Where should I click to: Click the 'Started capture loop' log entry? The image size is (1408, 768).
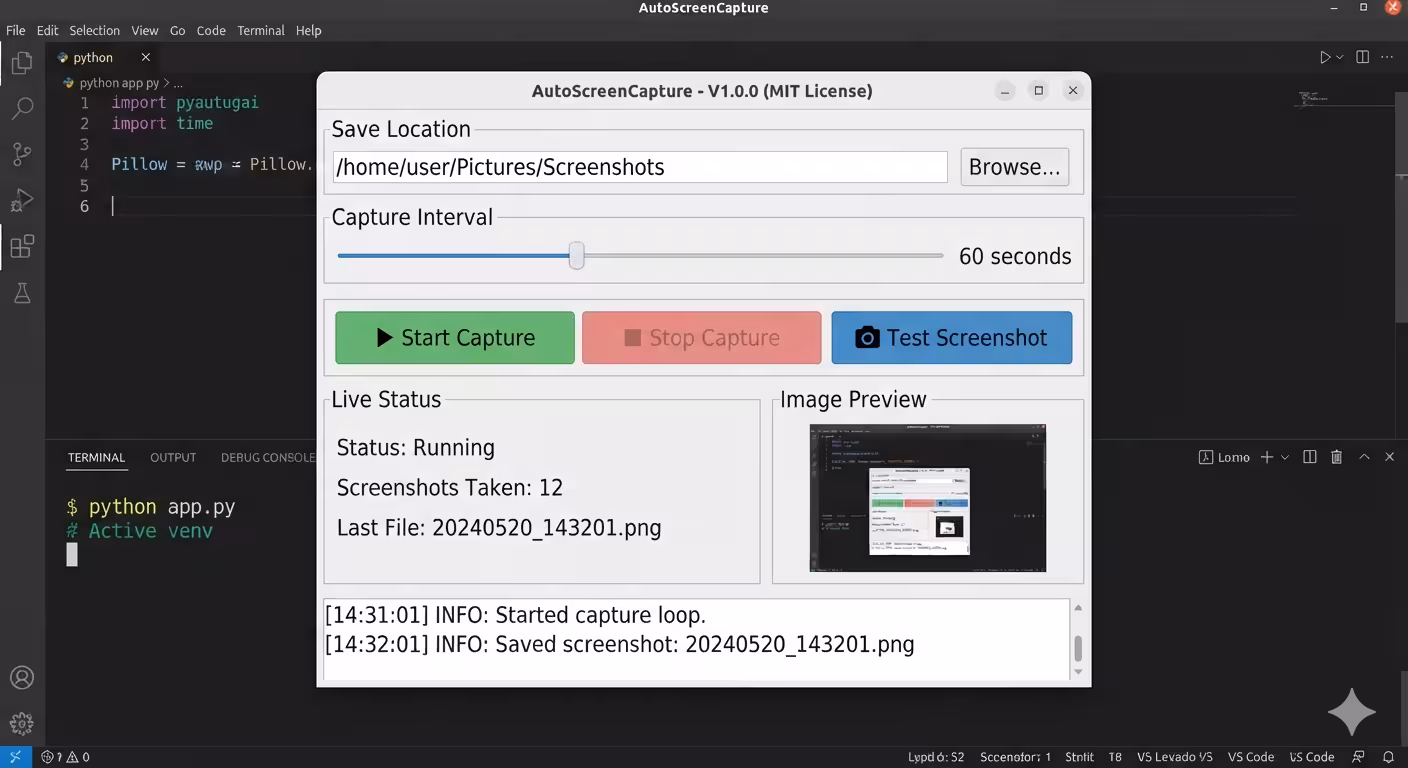pos(515,615)
